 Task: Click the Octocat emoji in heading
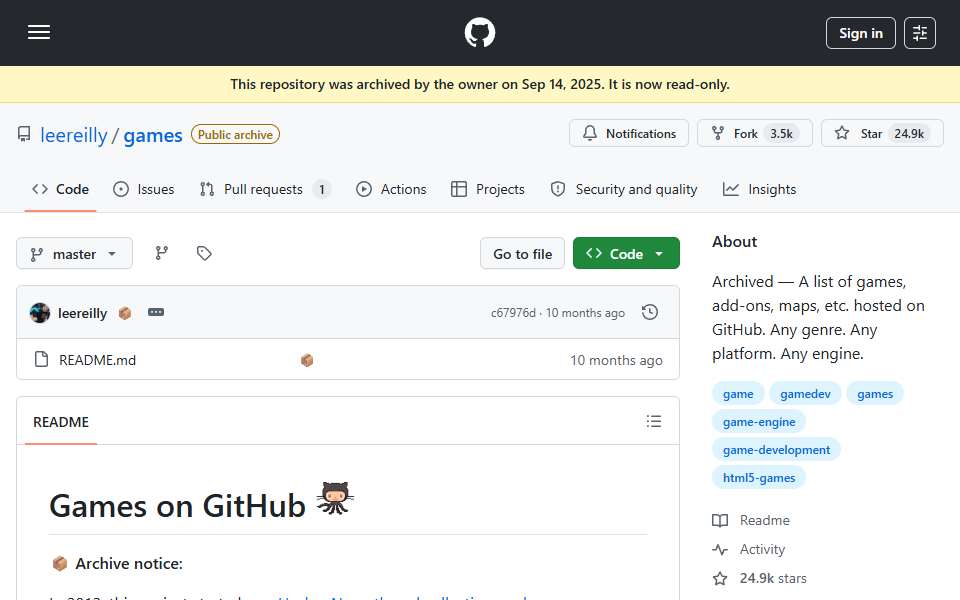coord(335,498)
